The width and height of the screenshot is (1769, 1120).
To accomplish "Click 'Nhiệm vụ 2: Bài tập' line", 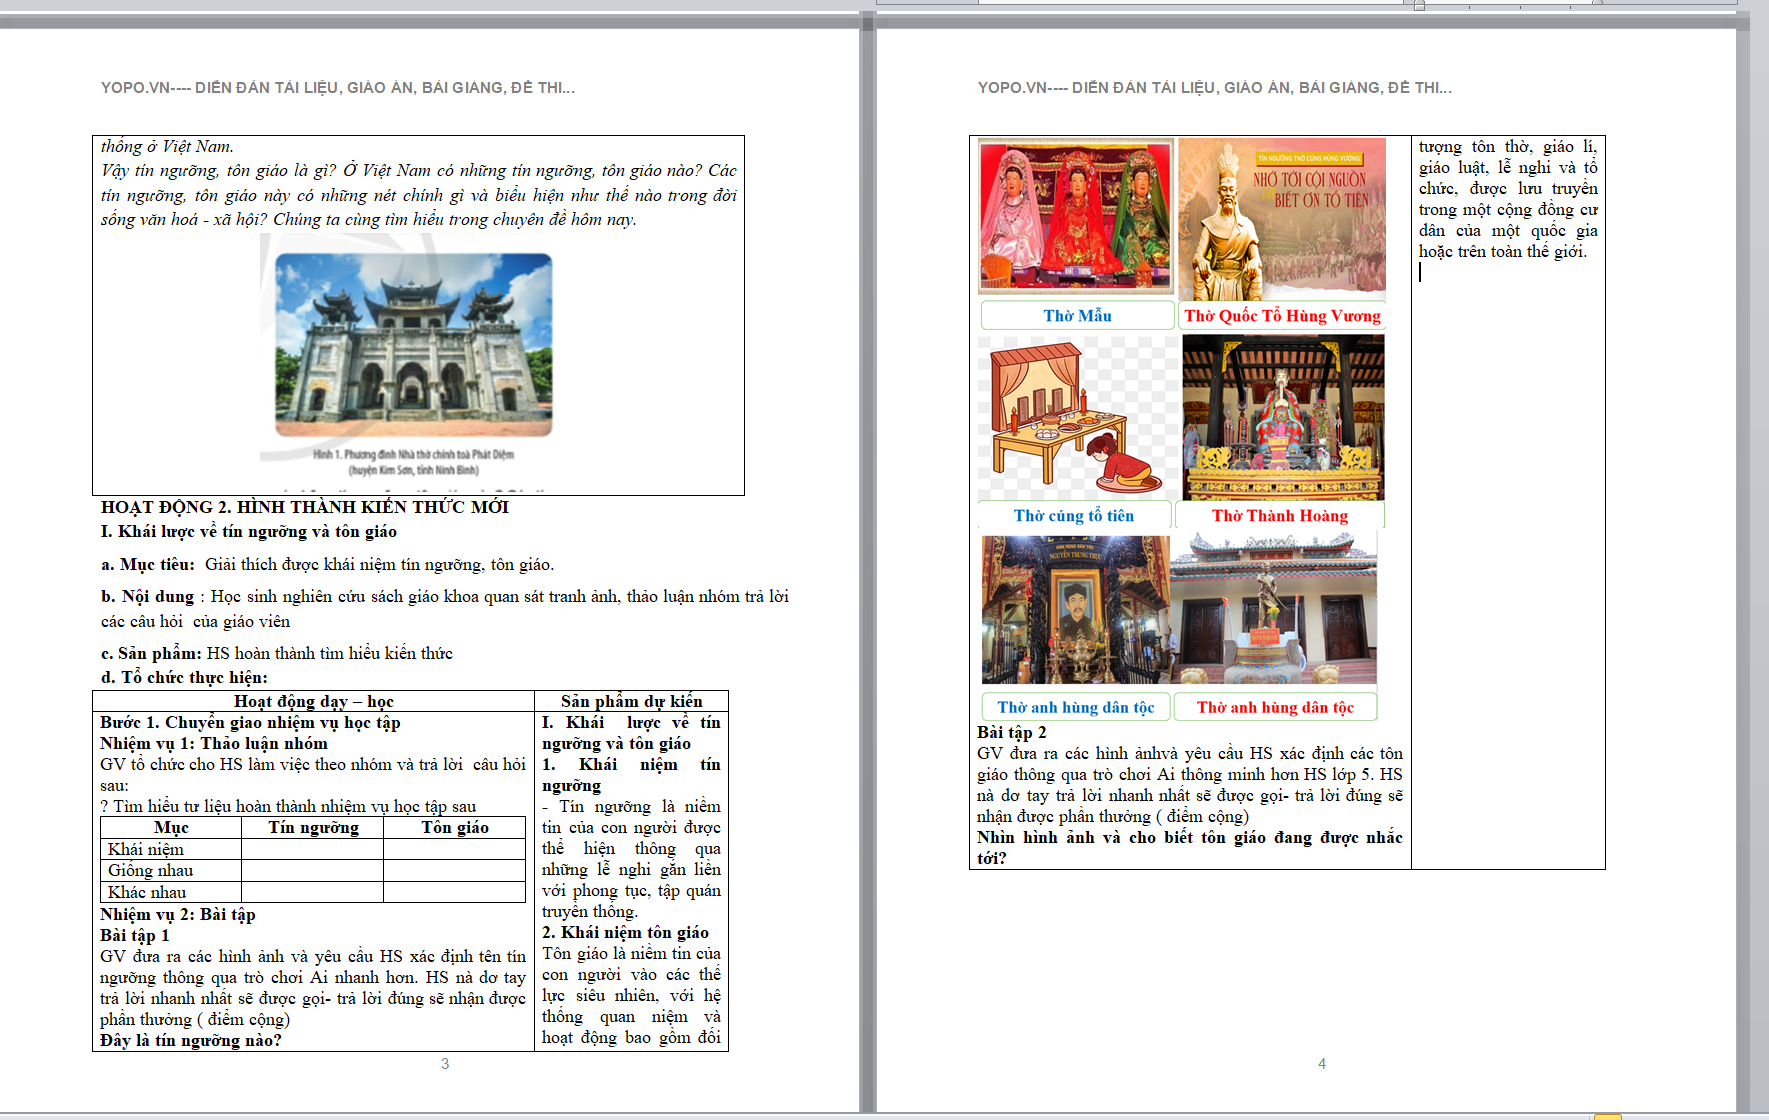I will click(178, 914).
